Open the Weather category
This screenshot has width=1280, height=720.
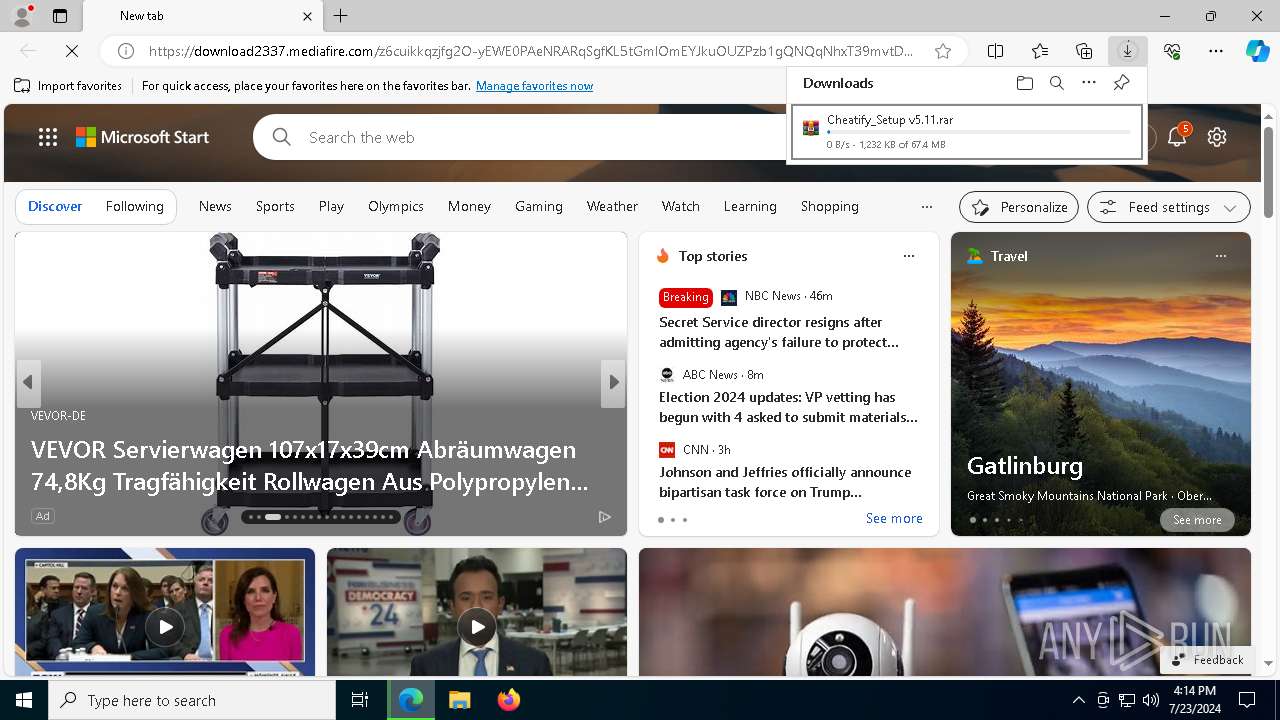coord(612,206)
